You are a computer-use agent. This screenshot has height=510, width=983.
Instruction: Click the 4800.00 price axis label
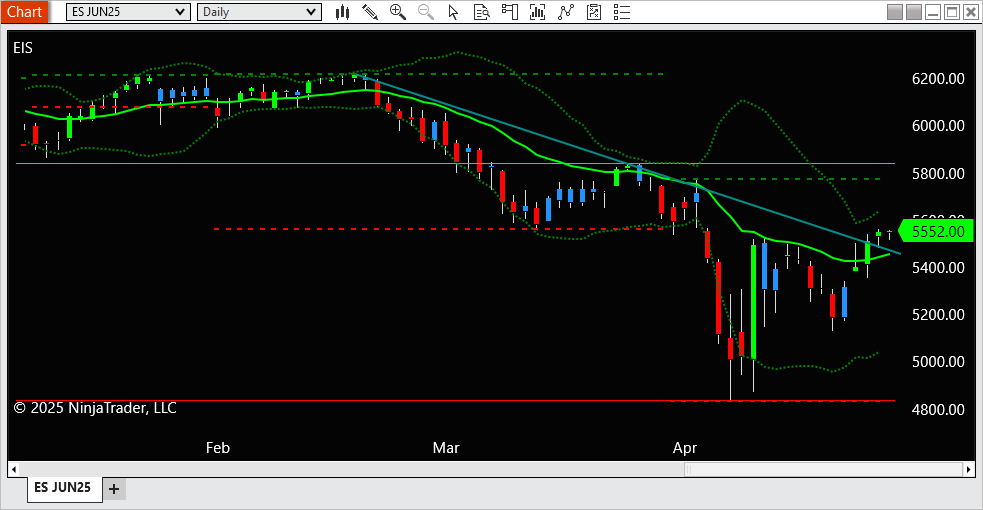[x=938, y=409]
